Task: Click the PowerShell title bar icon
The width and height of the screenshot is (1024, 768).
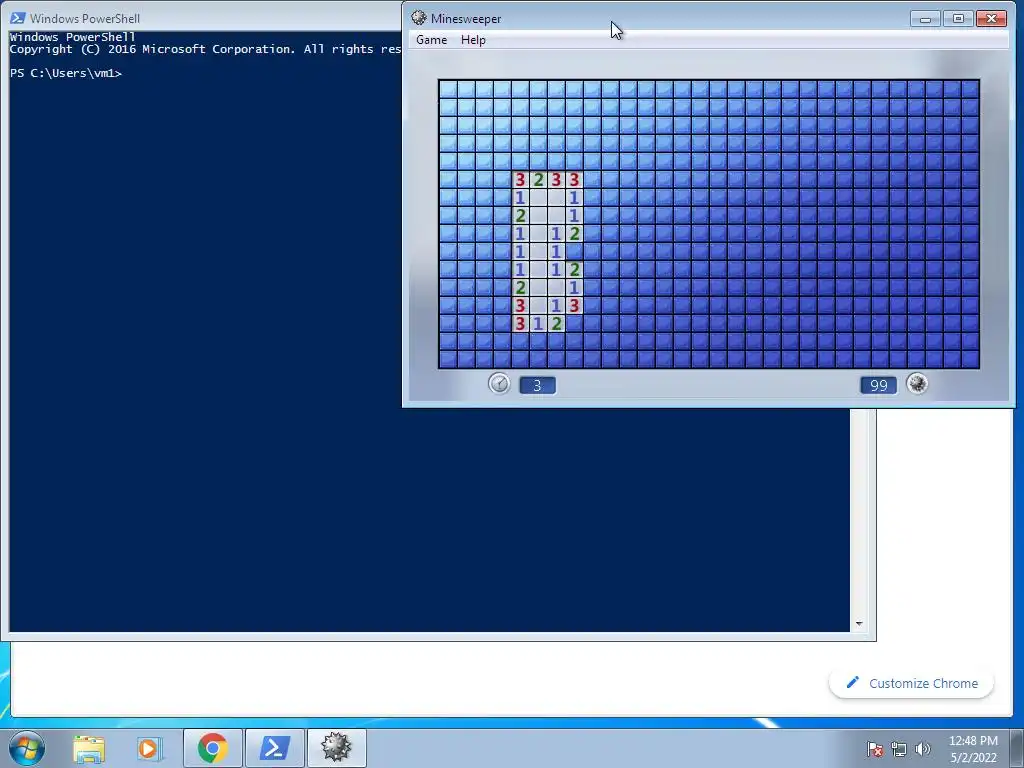Action: coord(18,18)
